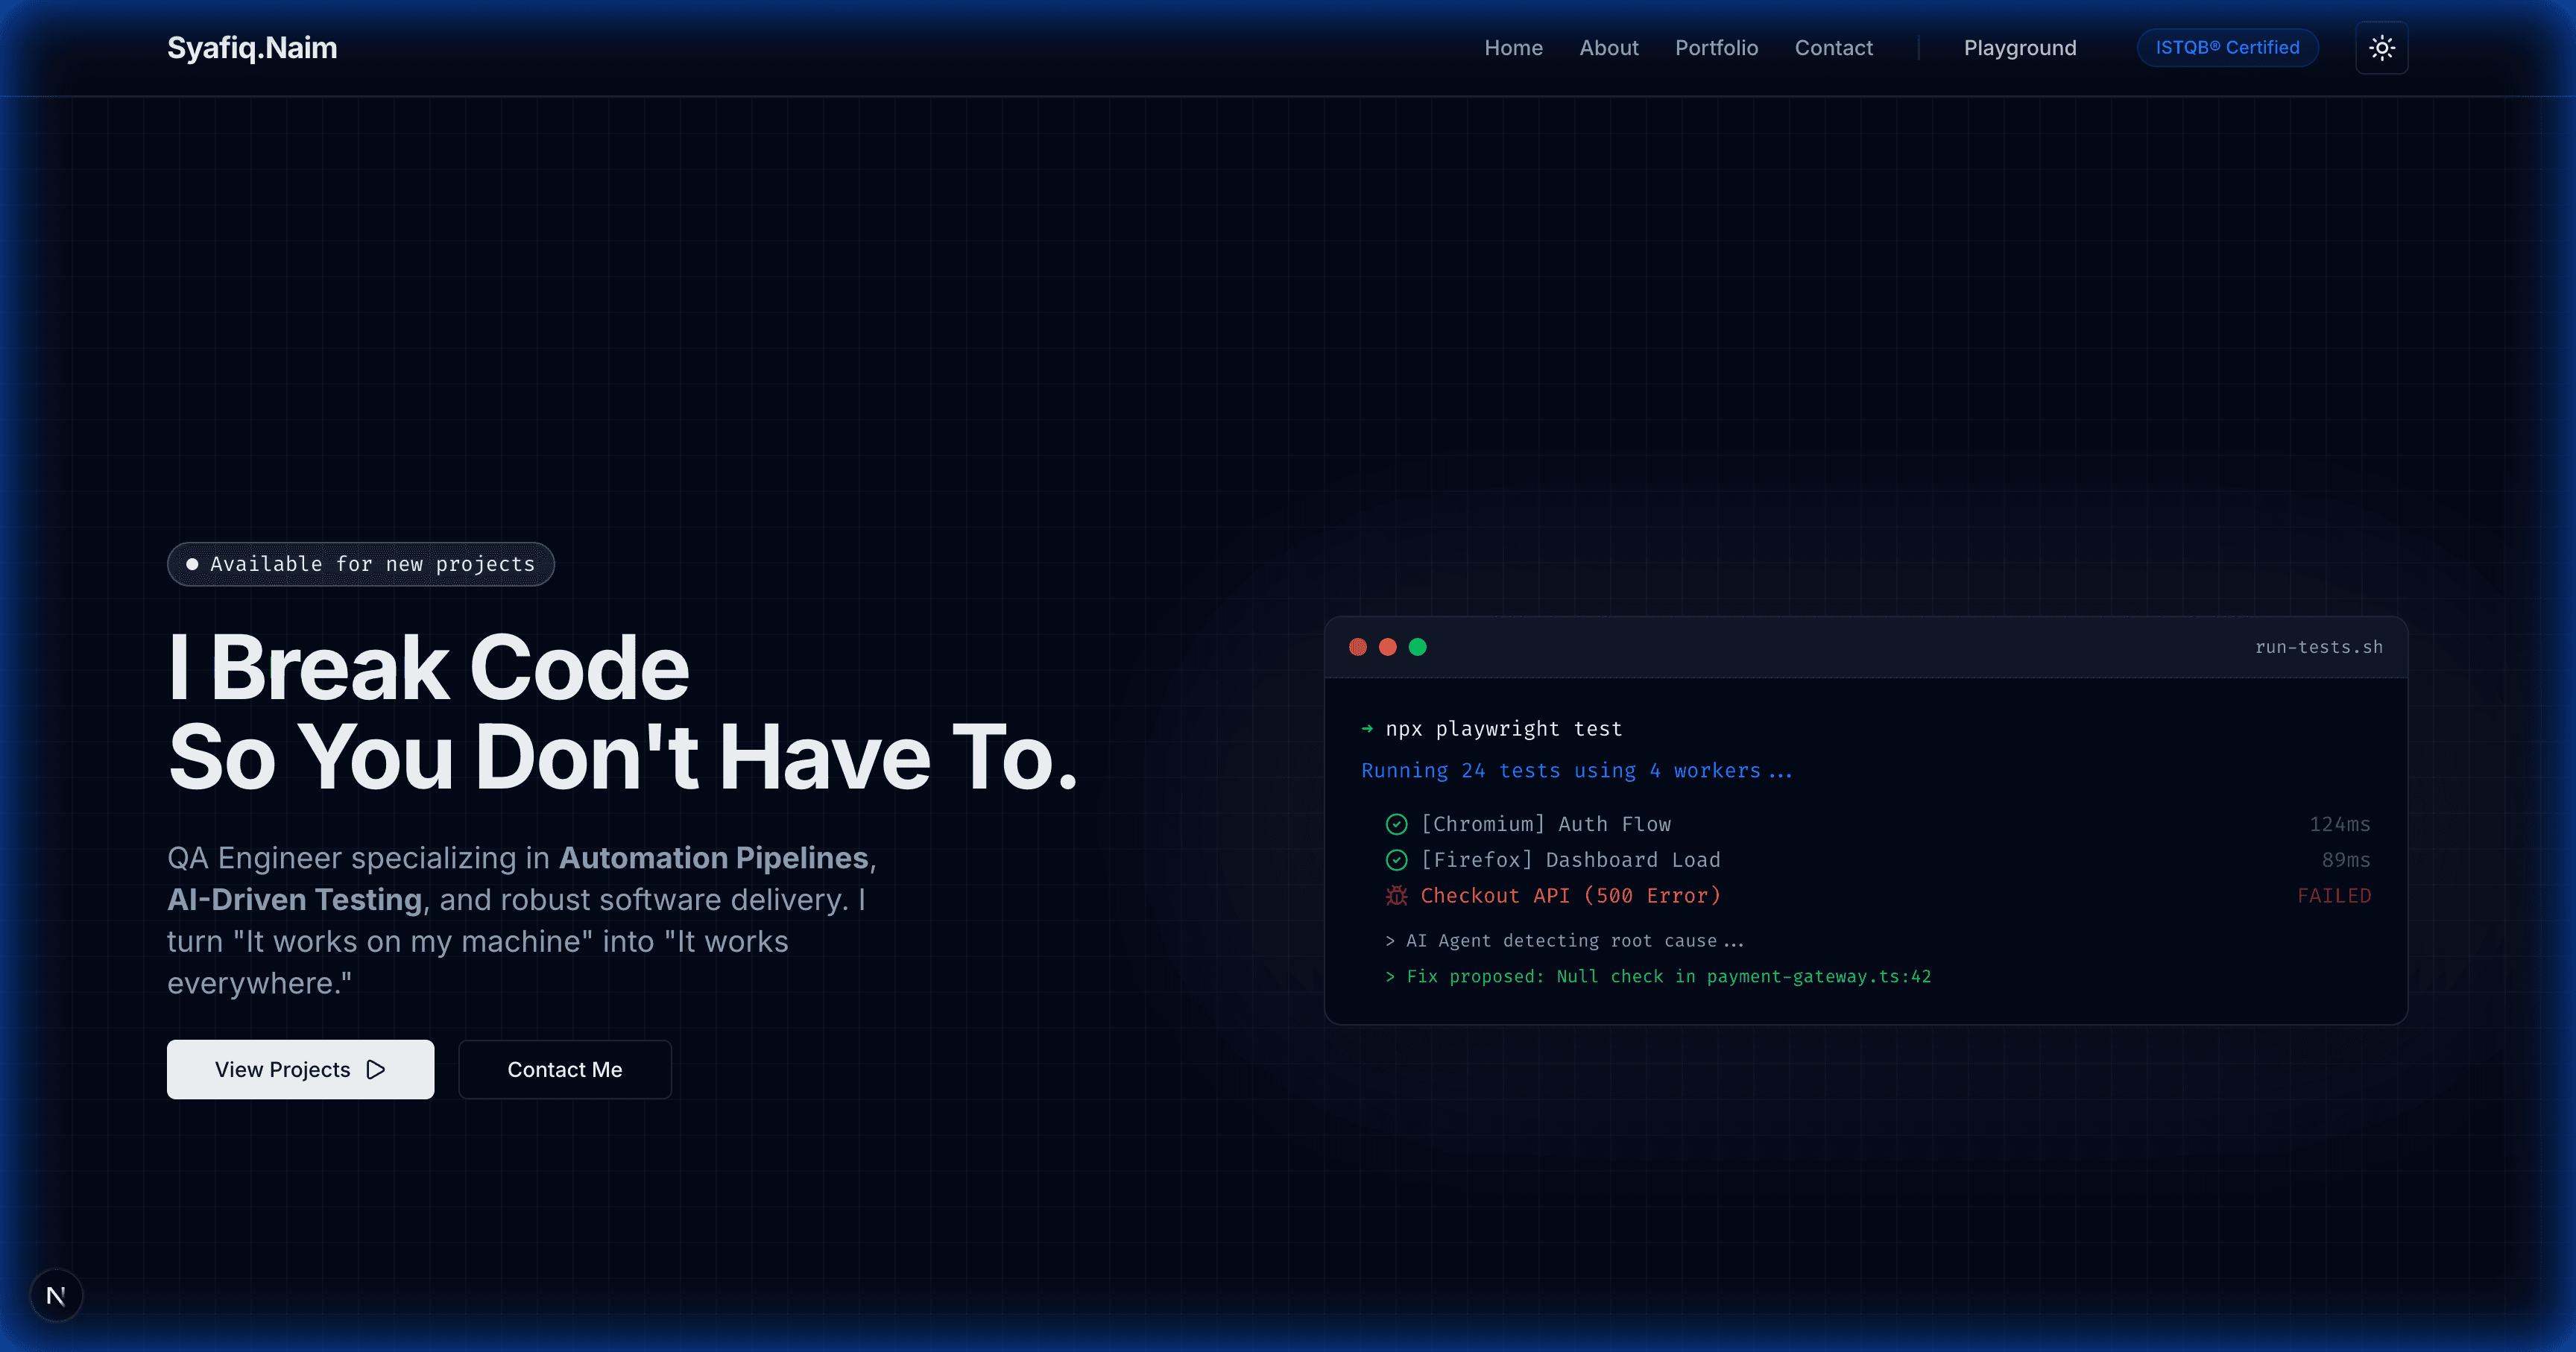Click the arrow beside npx playwright test command

click(x=1366, y=729)
